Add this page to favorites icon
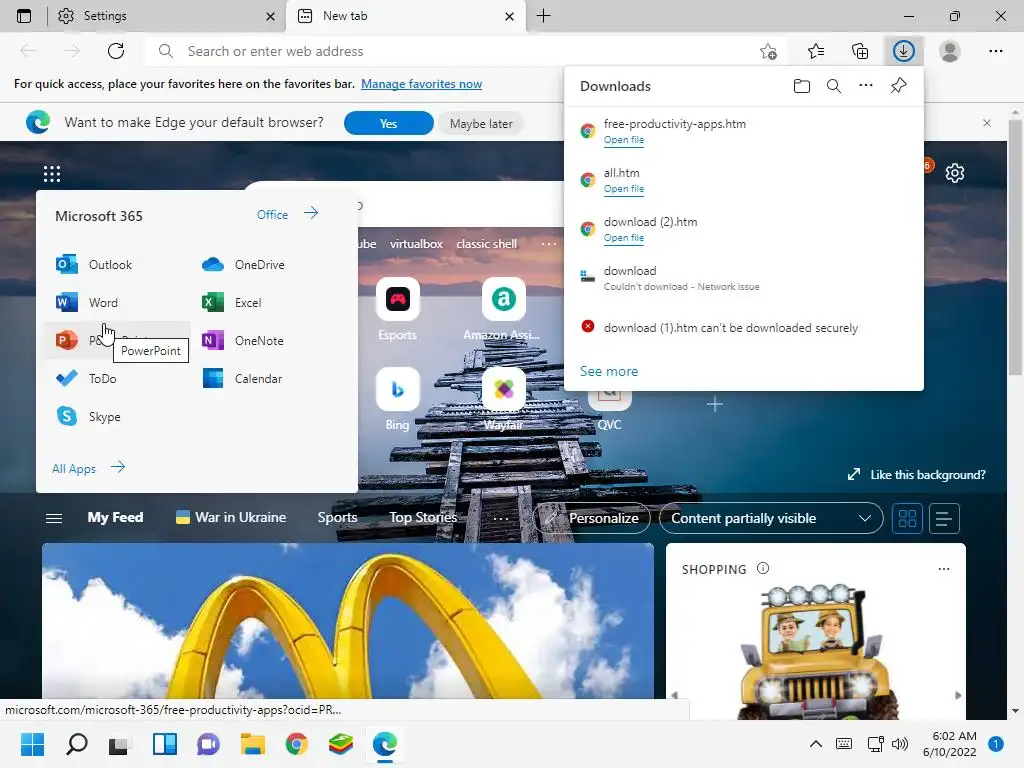This screenshot has height=768, width=1024. [769, 51]
